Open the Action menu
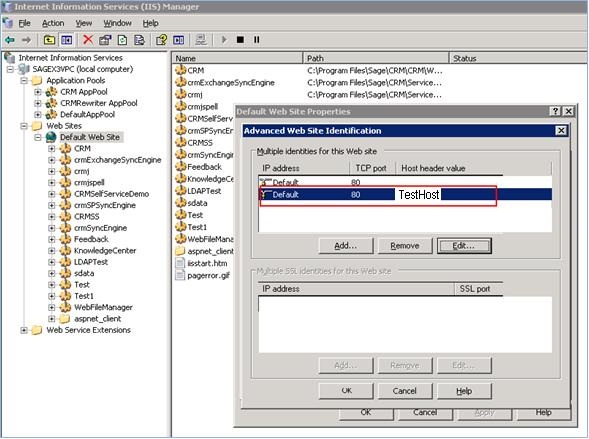 [53, 23]
